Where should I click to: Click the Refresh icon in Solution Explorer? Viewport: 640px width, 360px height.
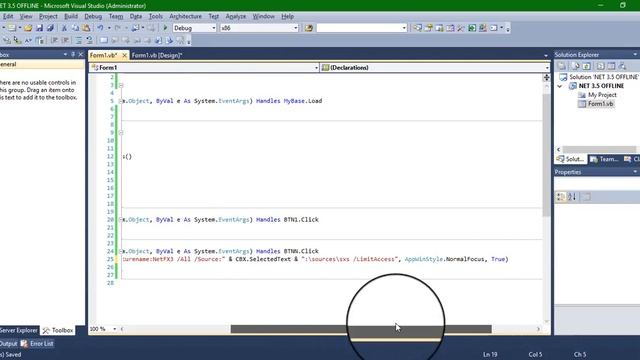pos(587,66)
